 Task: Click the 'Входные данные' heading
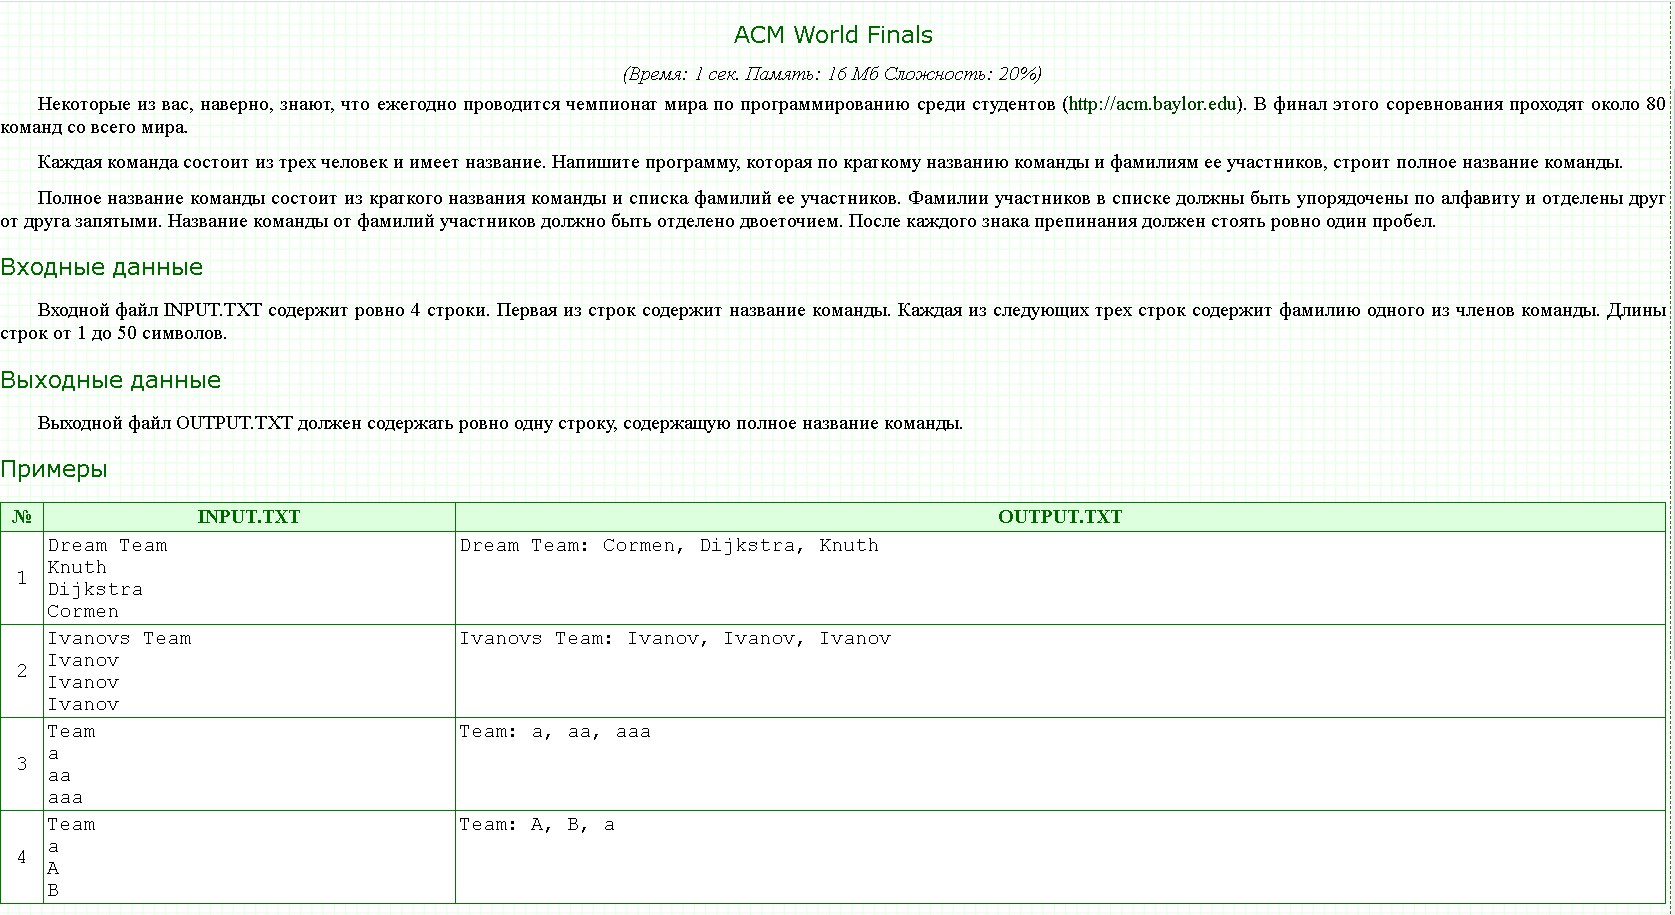[x=101, y=267]
